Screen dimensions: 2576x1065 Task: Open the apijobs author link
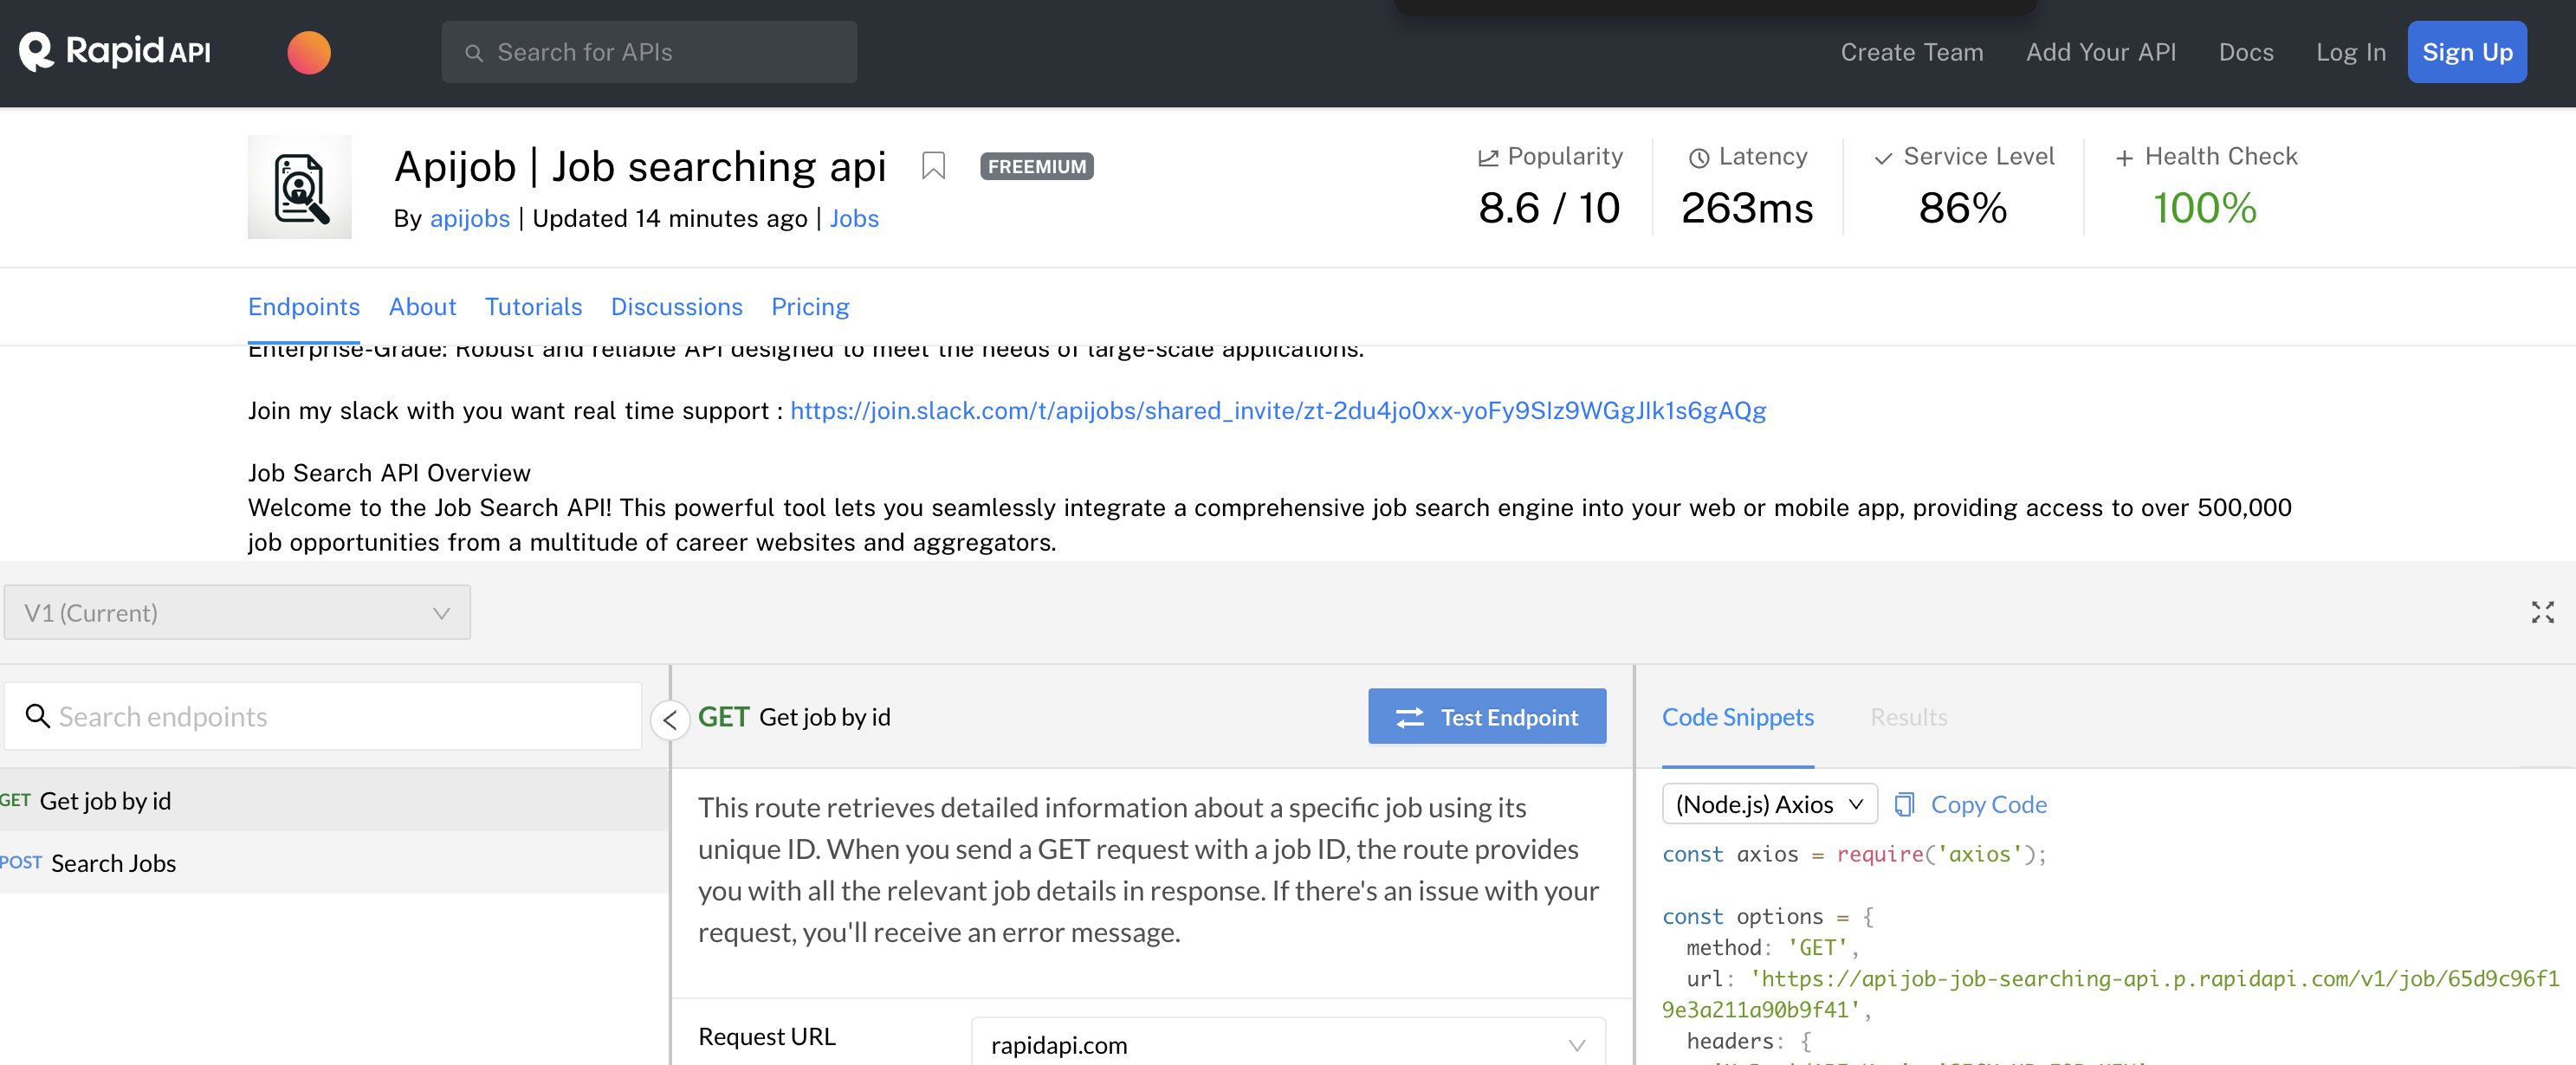click(x=470, y=219)
